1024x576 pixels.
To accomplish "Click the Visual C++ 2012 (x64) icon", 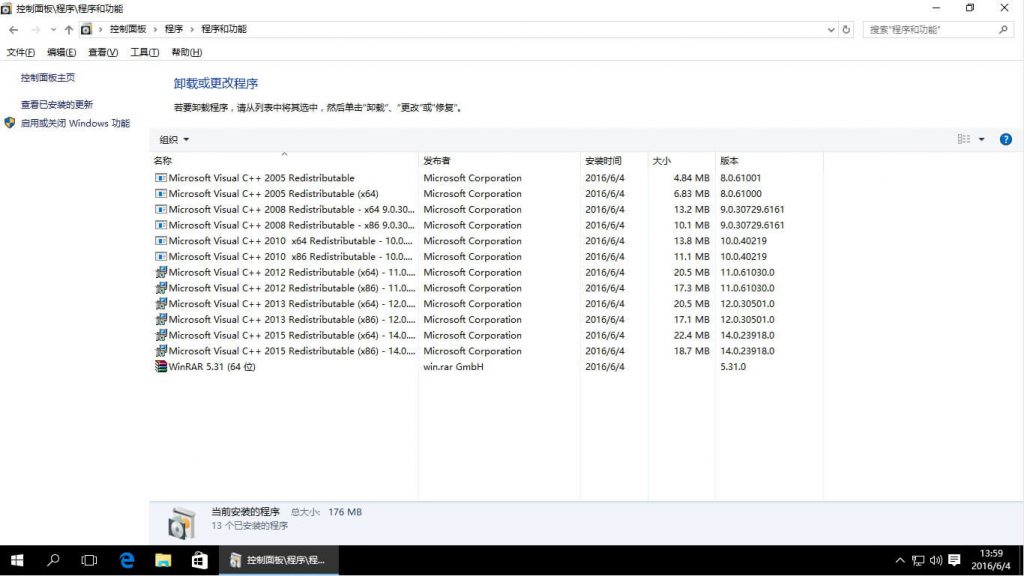I will pos(161,272).
